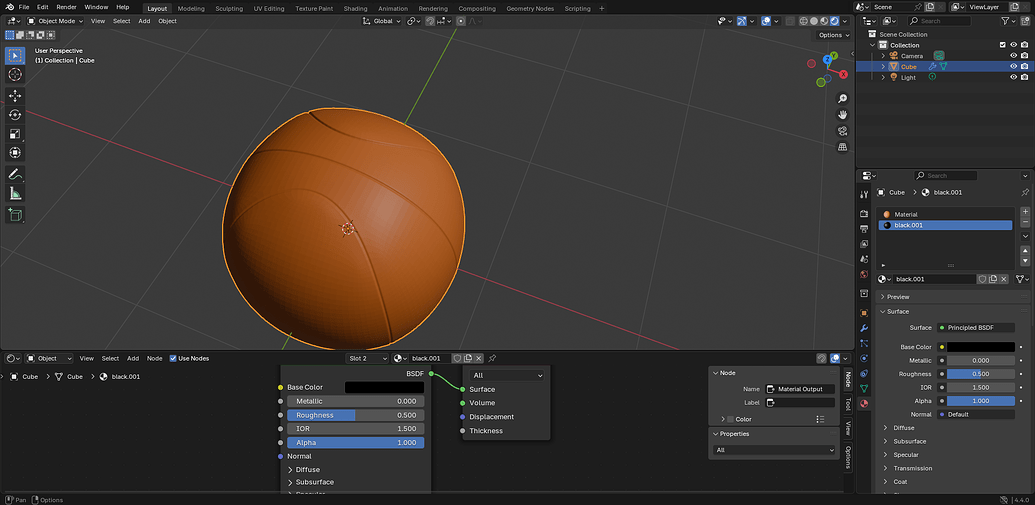This screenshot has width=1035, height=505.
Task: Toggle the snapping magnet
Action: pyautogui.click(x=430, y=21)
